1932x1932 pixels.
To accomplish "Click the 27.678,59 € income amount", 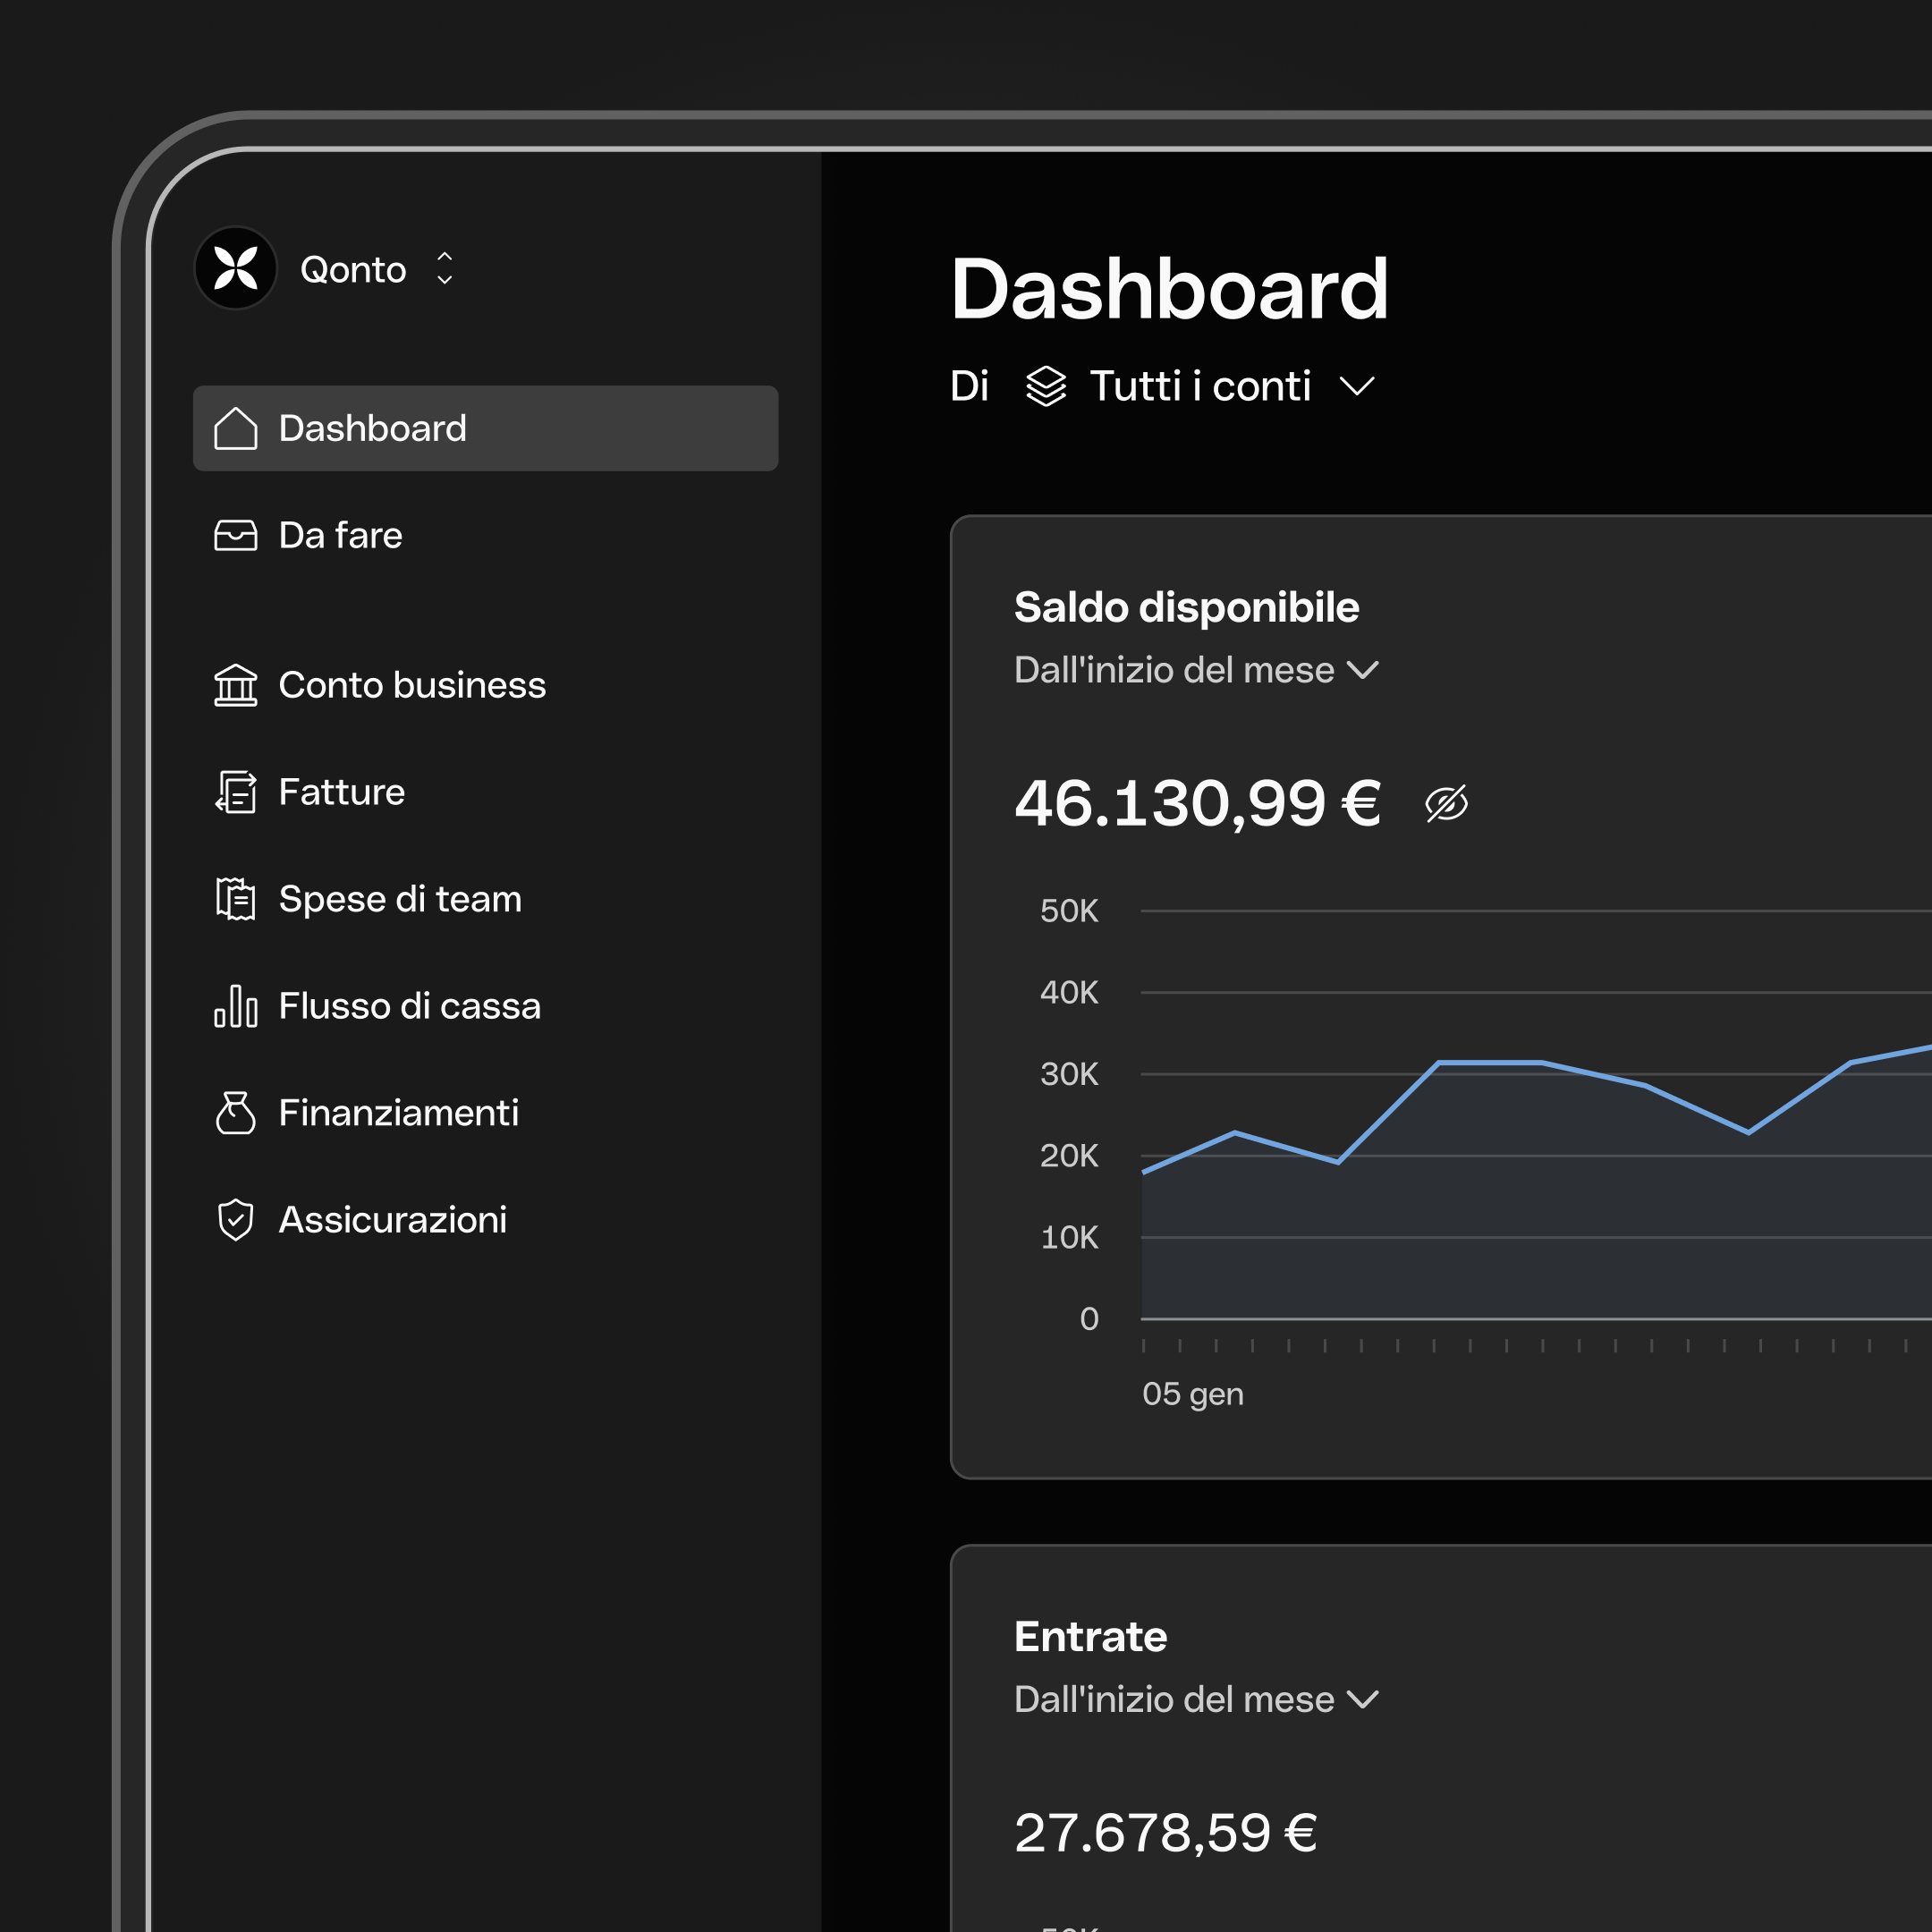I will [1166, 1832].
